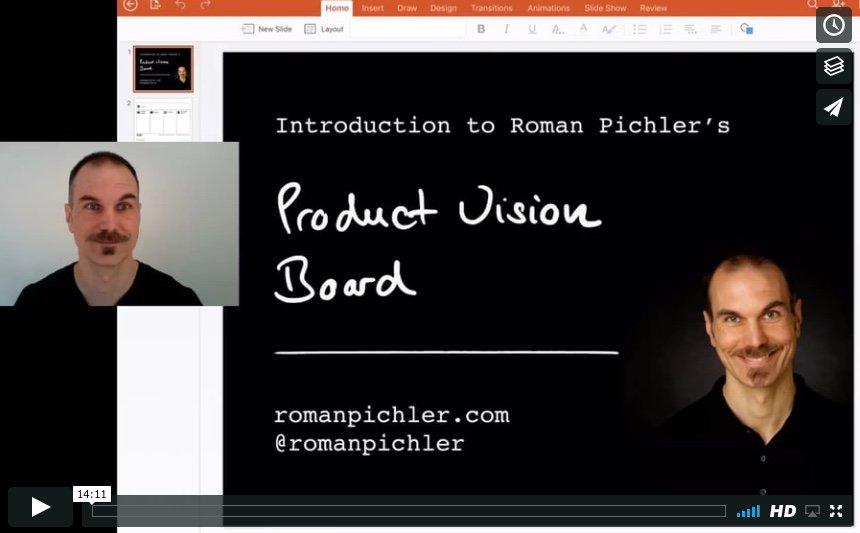Image resolution: width=860 pixels, height=533 pixels.
Task: Click the search magnifier icon
Action: (x=812, y=4)
